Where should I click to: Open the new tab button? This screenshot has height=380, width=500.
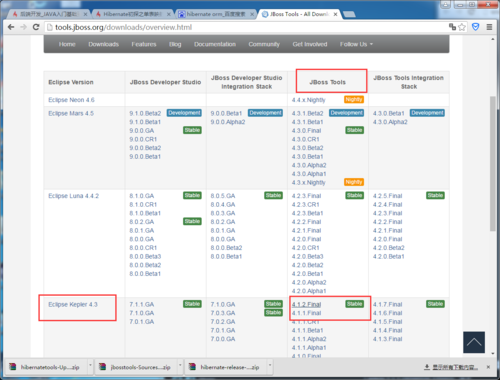pyautogui.click(x=349, y=14)
